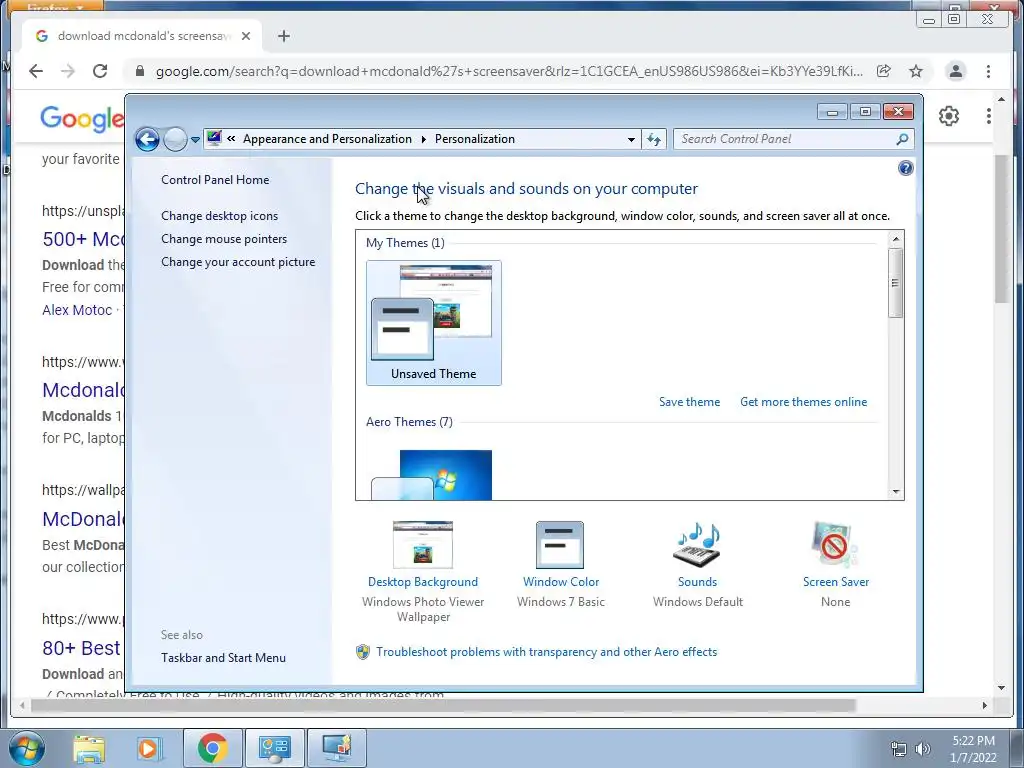Open the Personalization taskbar icon
The image size is (1024, 768).
pyautogui.click(x=337, y=748)
